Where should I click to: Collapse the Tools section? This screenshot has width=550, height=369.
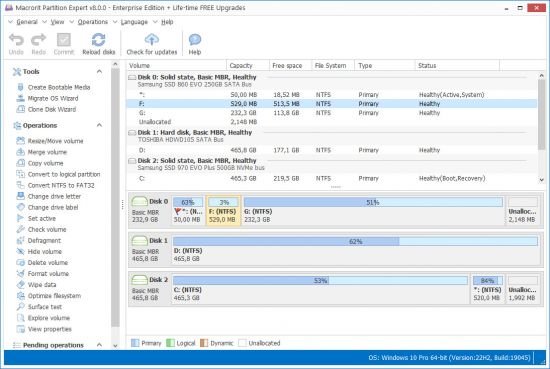point(99,72)
